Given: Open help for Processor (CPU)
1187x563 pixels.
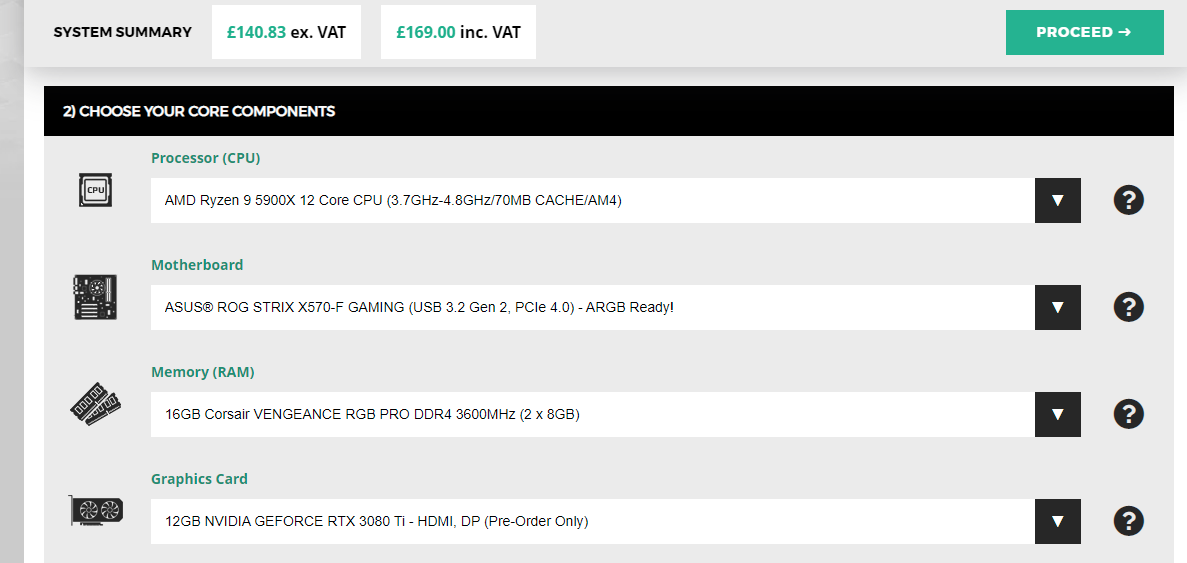Looking at the screenshot, I should (x=1128, y=201).
